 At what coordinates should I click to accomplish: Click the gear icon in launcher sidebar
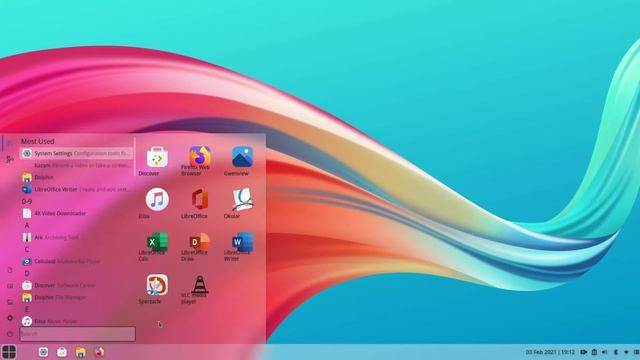click(10, 318)
